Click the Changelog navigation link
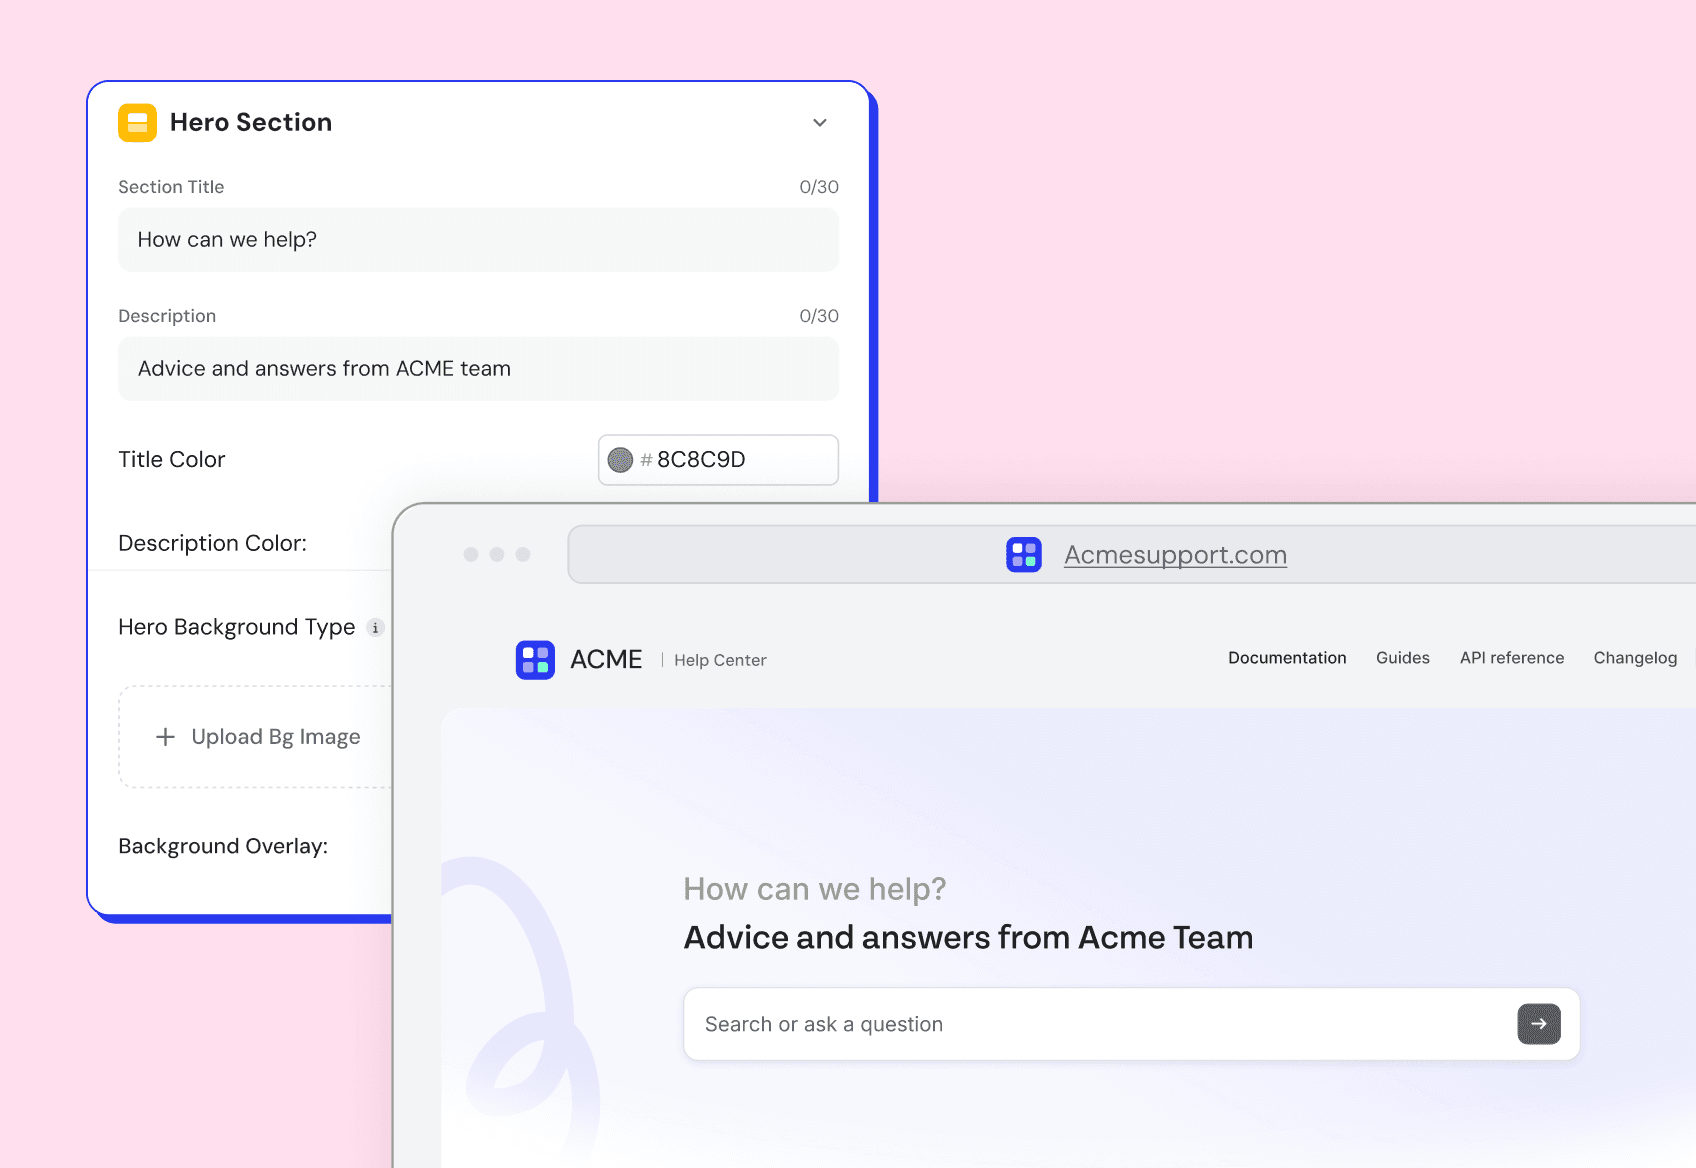The image size is (1696, 1168). 1635,658
